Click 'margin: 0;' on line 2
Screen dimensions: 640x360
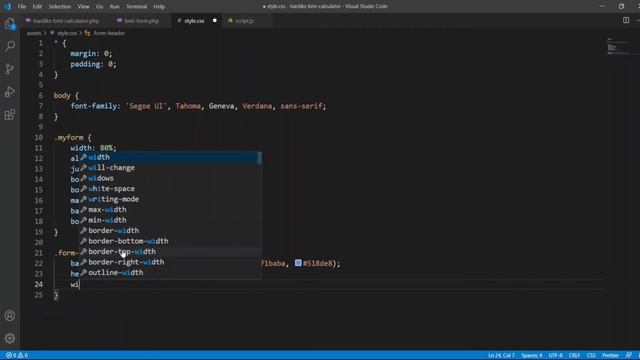tap(91, 53)
